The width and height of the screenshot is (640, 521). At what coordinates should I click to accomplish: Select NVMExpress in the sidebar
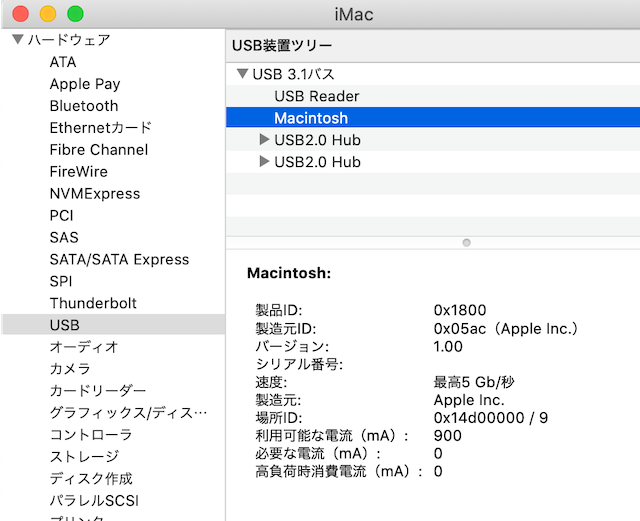(x=95, y=194)
